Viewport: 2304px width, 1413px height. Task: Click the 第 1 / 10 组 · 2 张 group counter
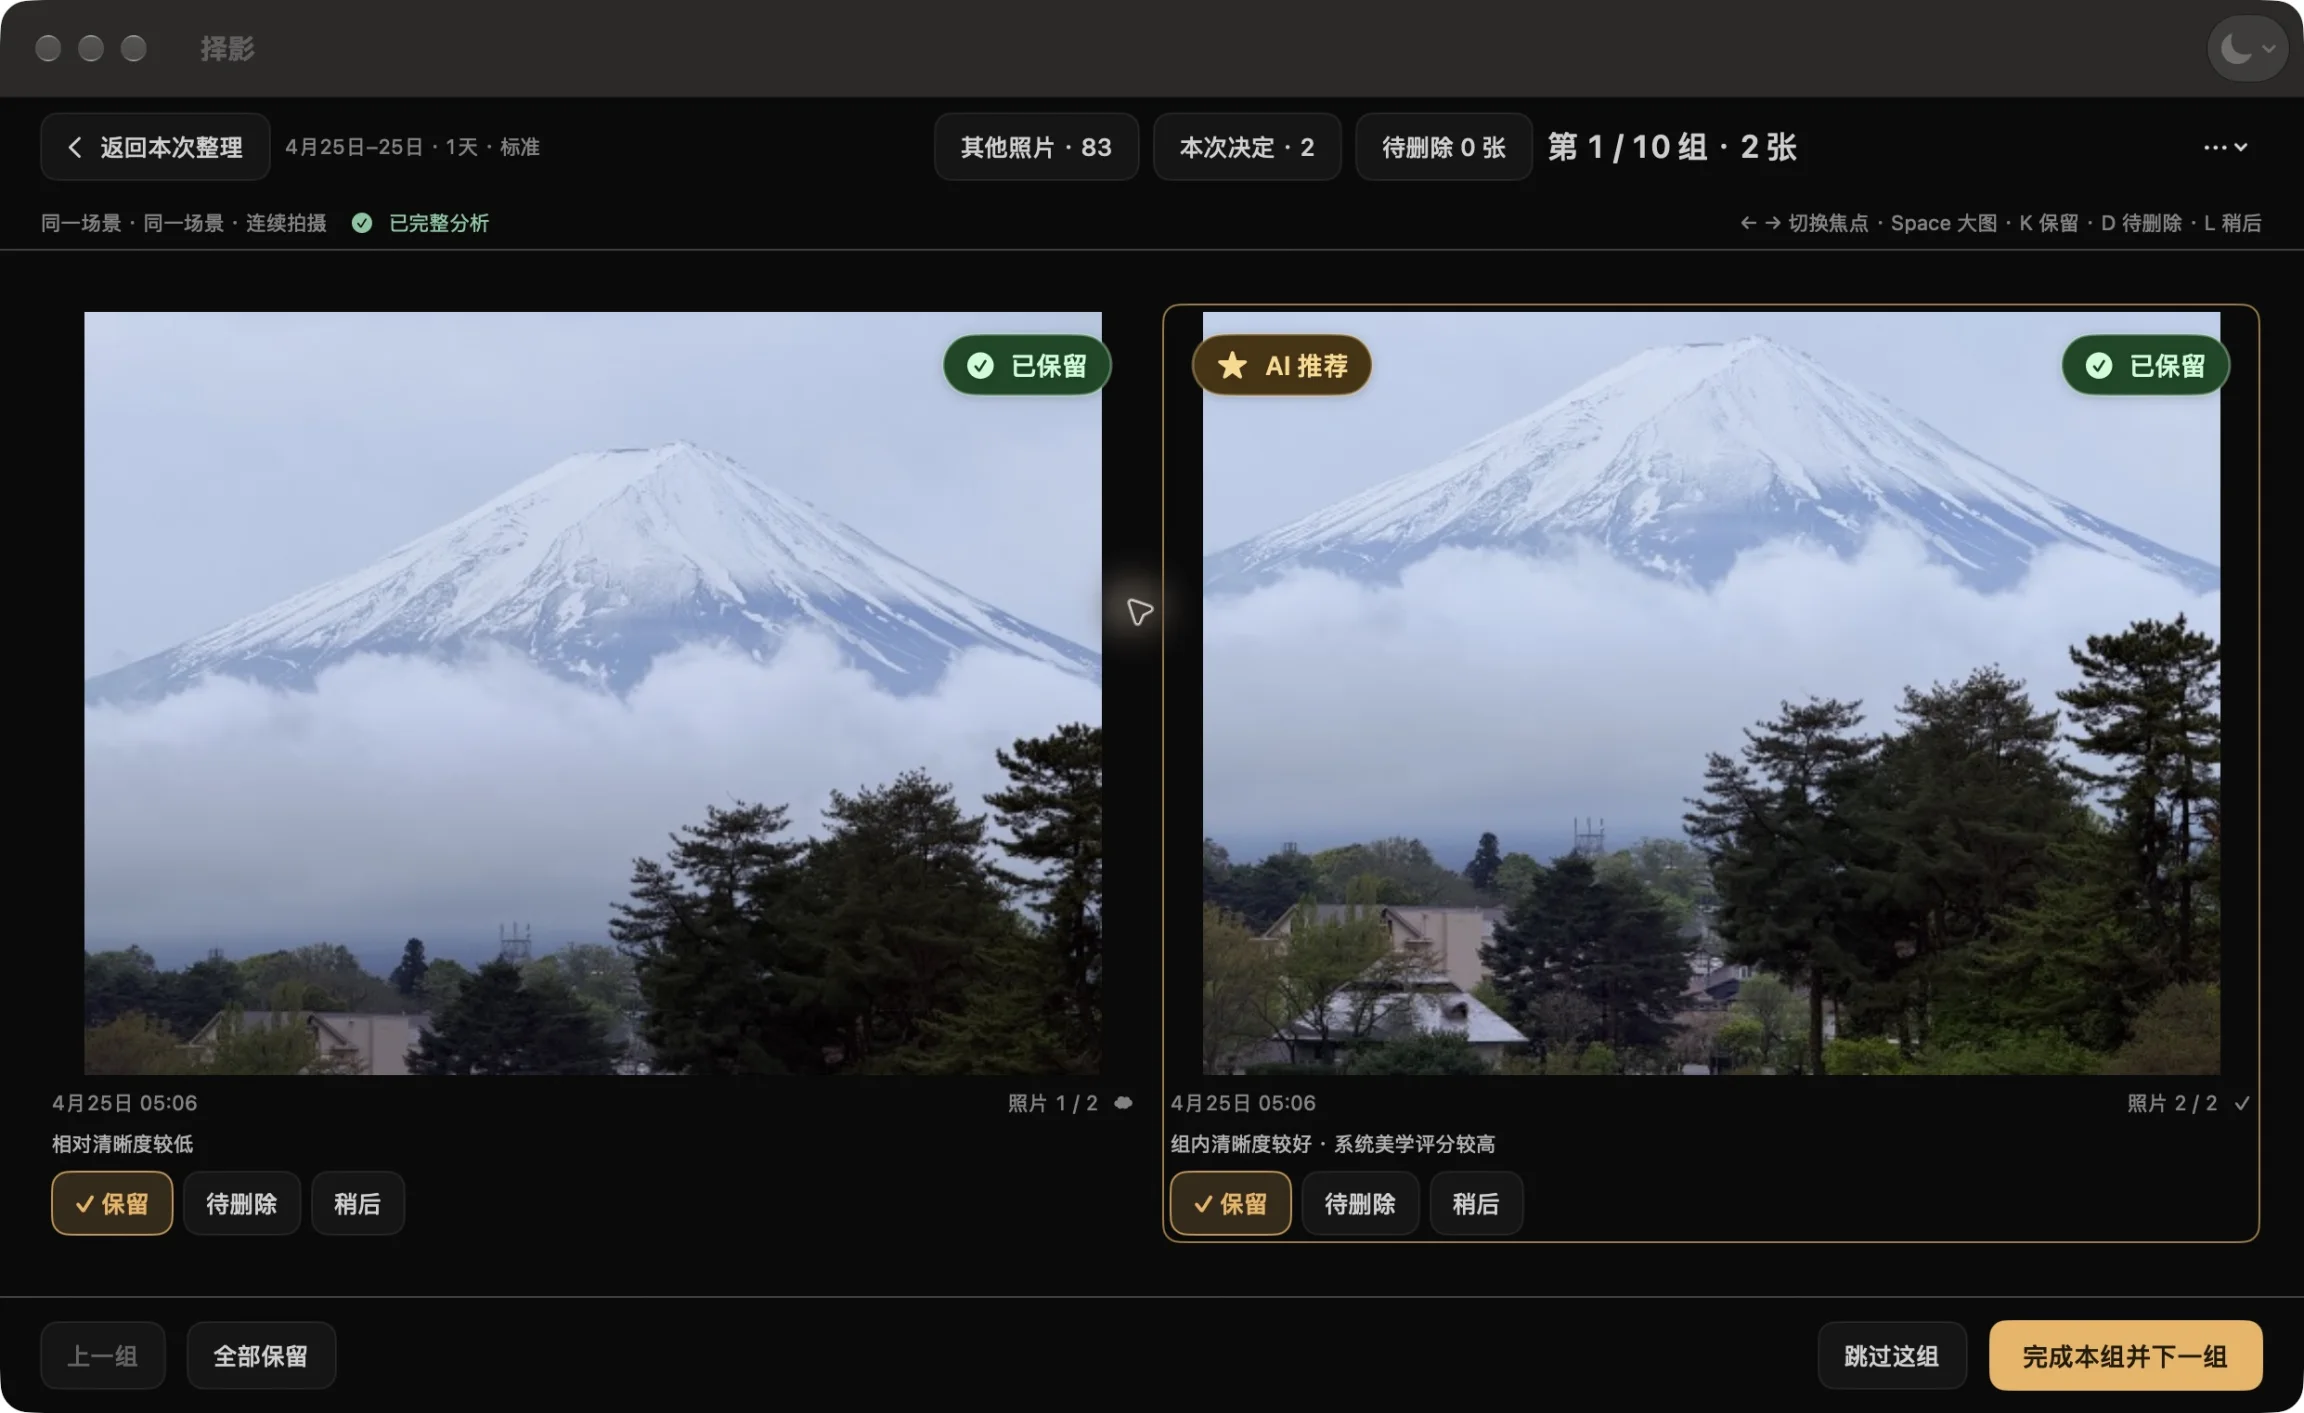pyautogui.click(x=1672, y=147)
